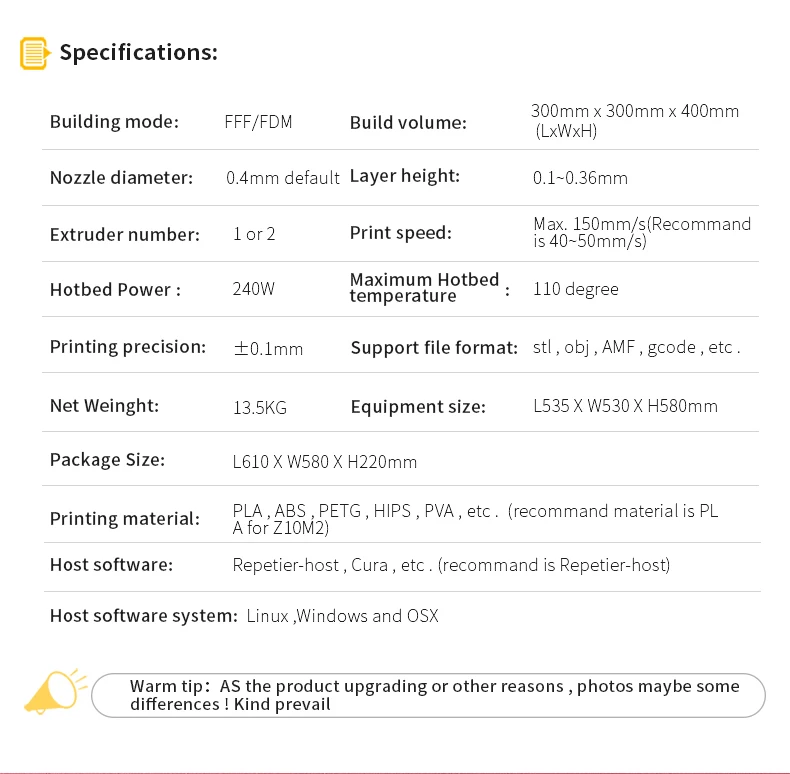Image resolution: width=790 pixels, height=774 pixels.
Task: Click the Extruder number label
Action: point(125,234)
